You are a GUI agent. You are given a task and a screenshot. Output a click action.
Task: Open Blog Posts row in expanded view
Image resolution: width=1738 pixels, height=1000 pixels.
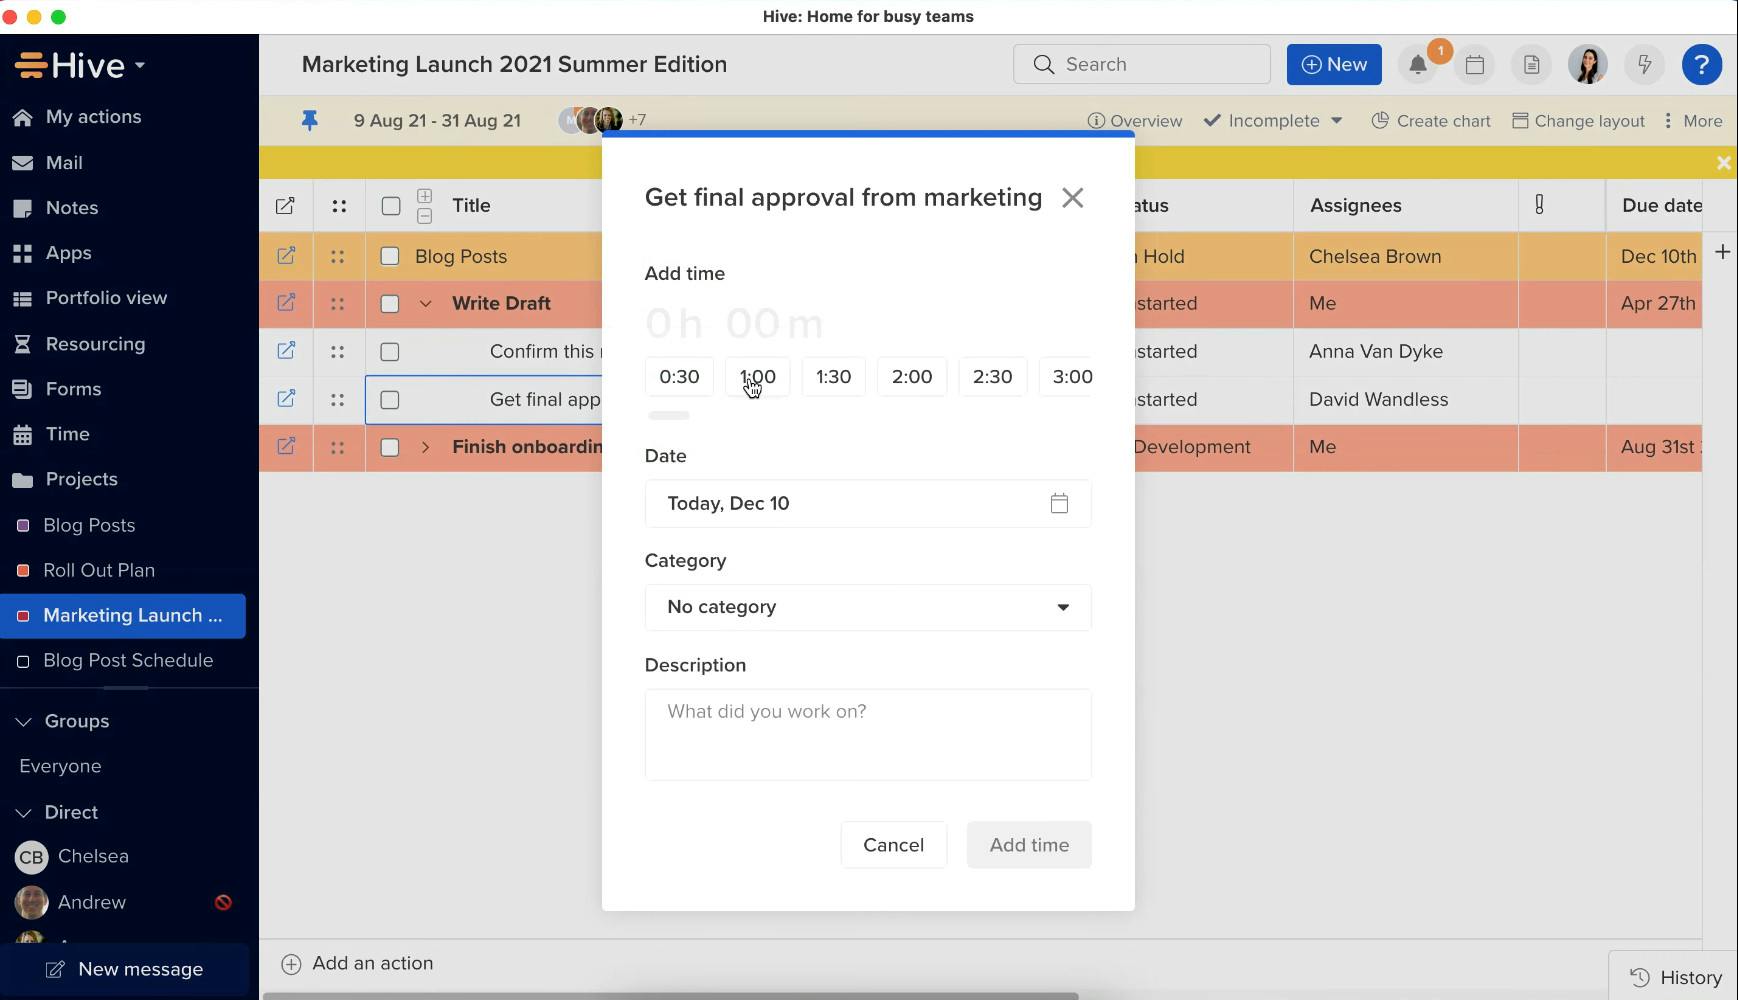[286, 256]
